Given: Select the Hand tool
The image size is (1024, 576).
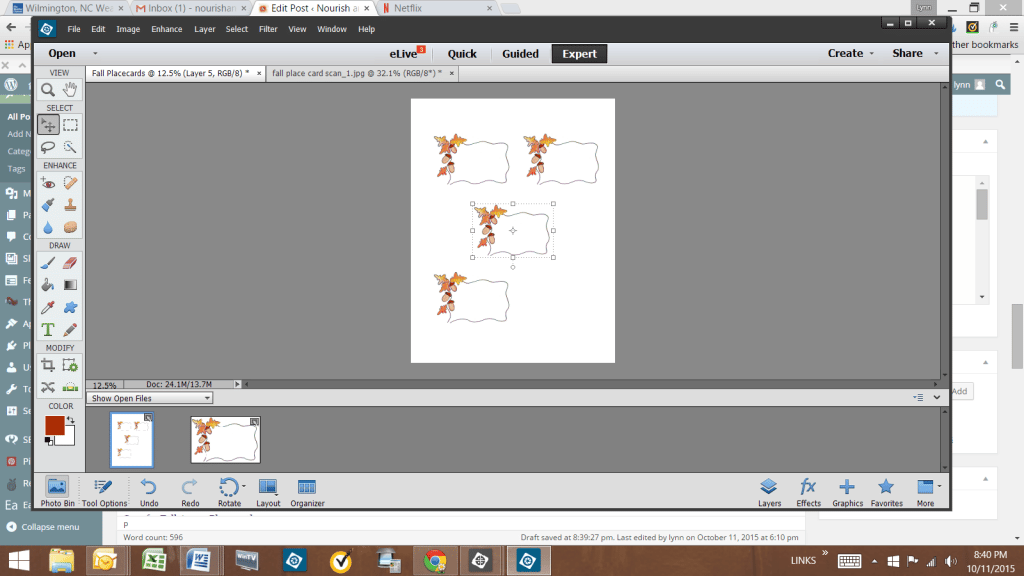Looking at the screenshot, I should pos(70,90).
